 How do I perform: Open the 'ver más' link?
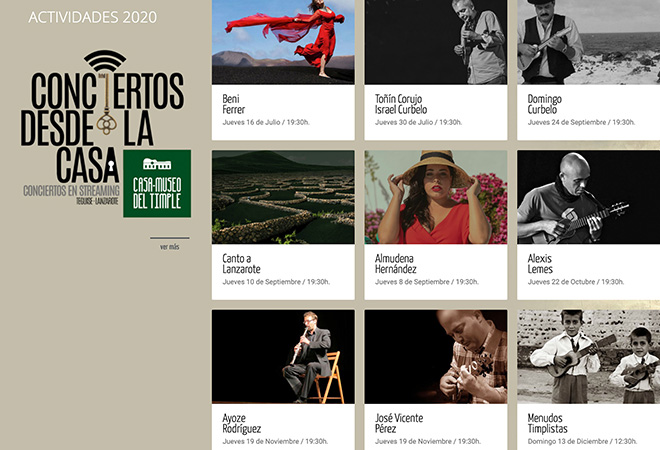pos(169,246)
